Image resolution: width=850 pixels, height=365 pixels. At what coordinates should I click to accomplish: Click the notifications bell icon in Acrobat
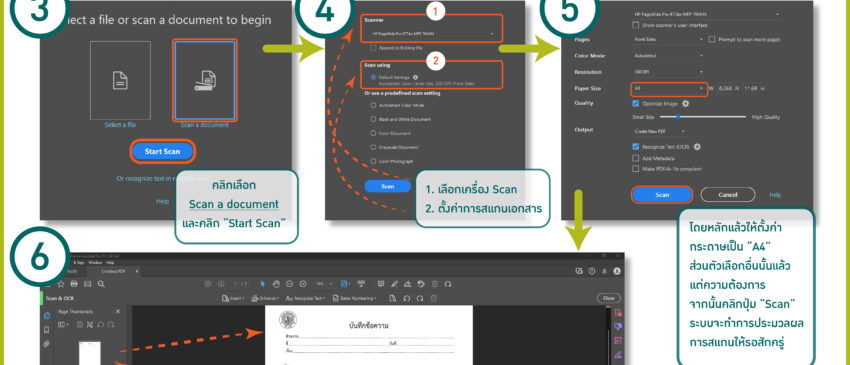click(x=604, y=271)
